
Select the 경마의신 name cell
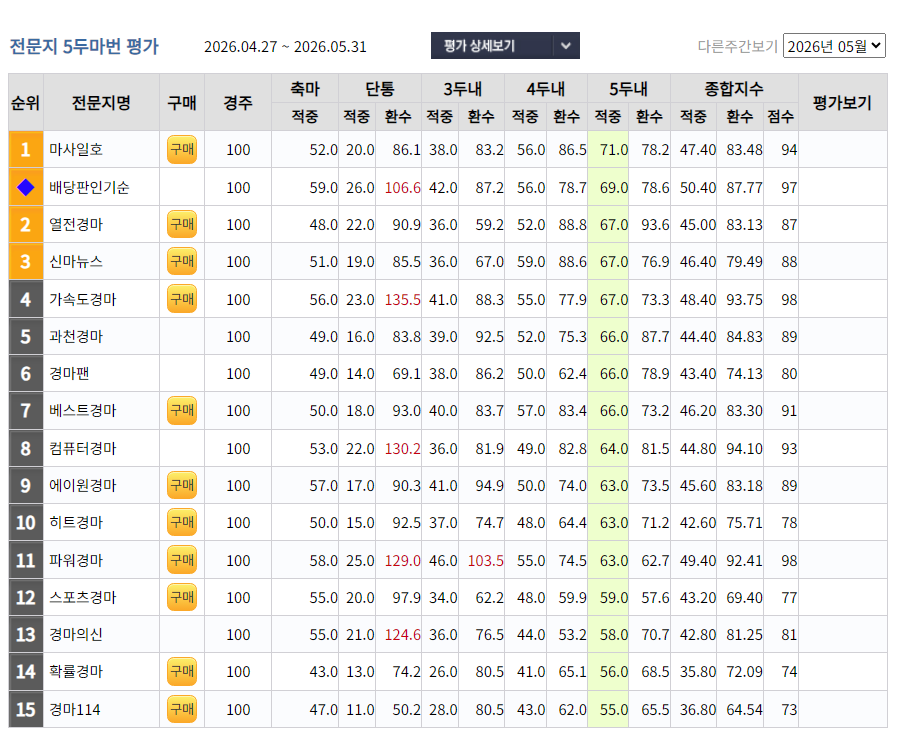(101, 634)
